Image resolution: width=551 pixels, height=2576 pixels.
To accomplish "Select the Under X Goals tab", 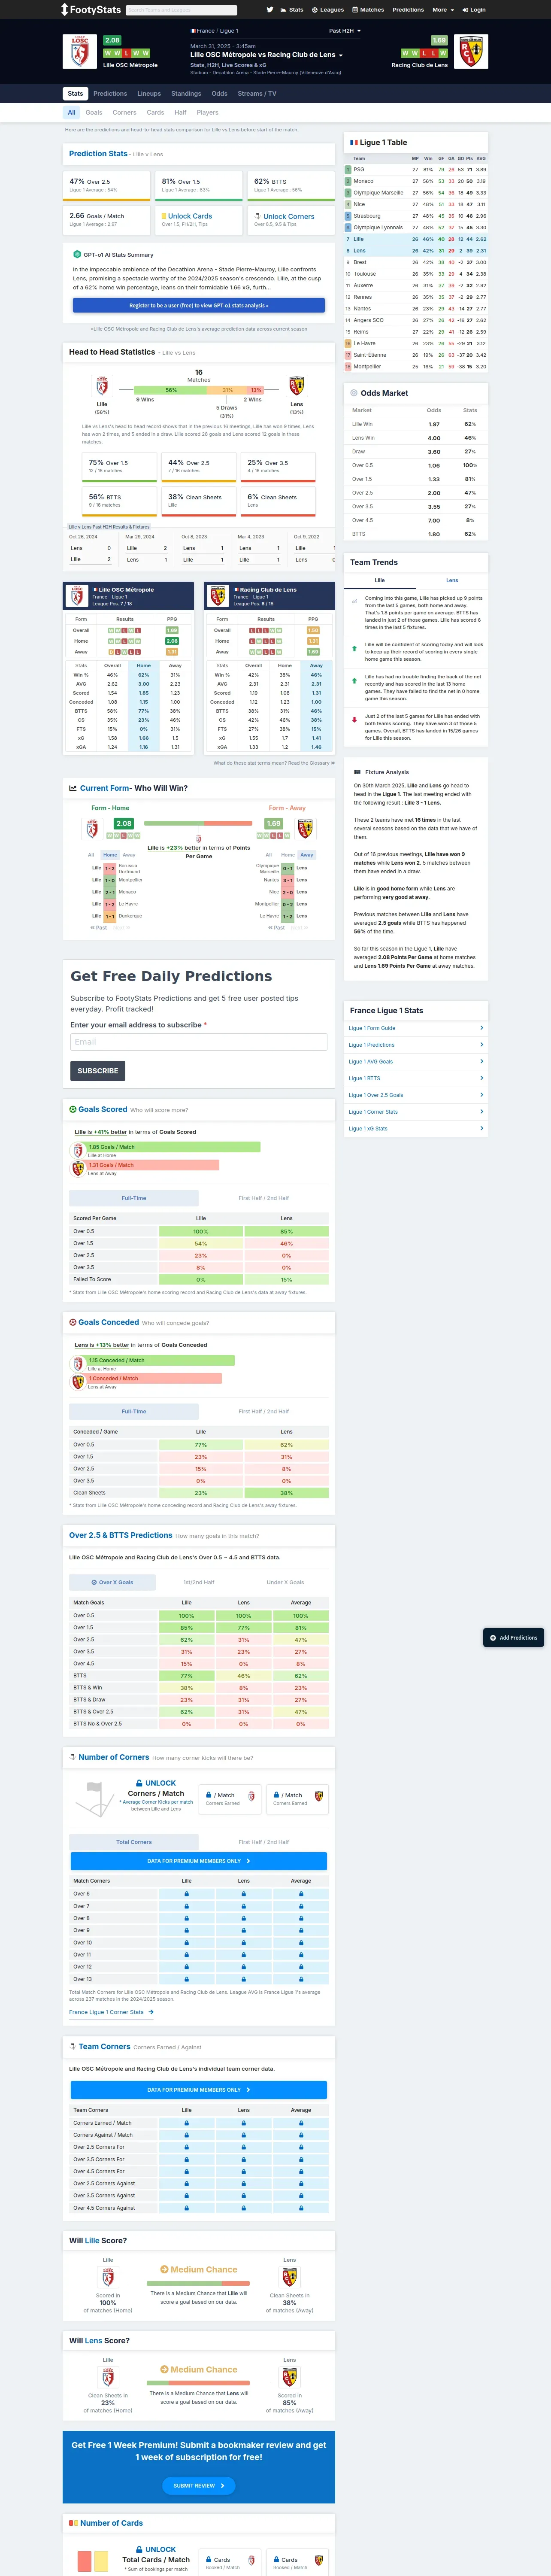I will point(285,1583).
